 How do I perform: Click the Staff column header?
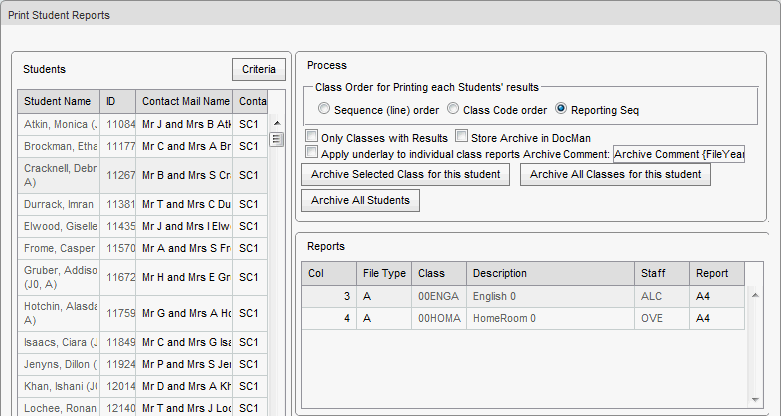[x=662, y=274]
